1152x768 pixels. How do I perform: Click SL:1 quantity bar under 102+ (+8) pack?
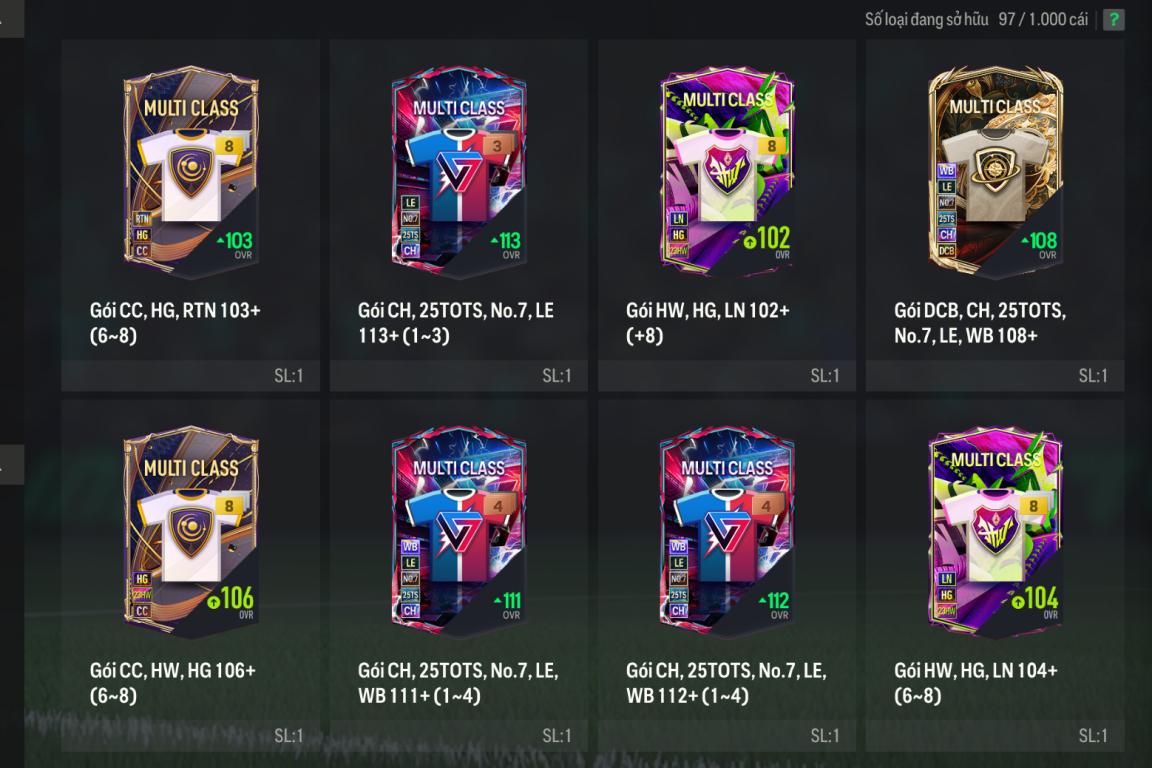point(727,376)
